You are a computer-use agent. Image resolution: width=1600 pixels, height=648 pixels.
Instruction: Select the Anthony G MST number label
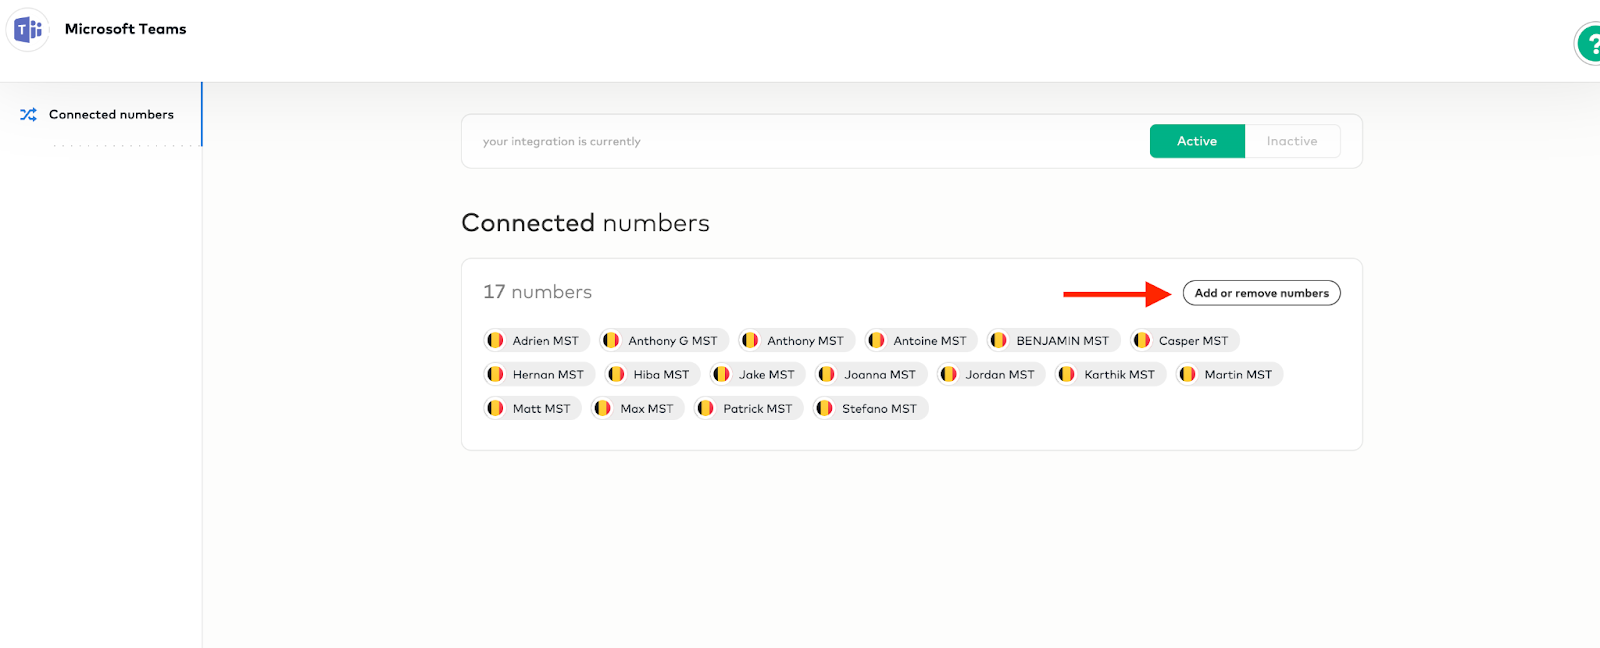pos(673,341)
